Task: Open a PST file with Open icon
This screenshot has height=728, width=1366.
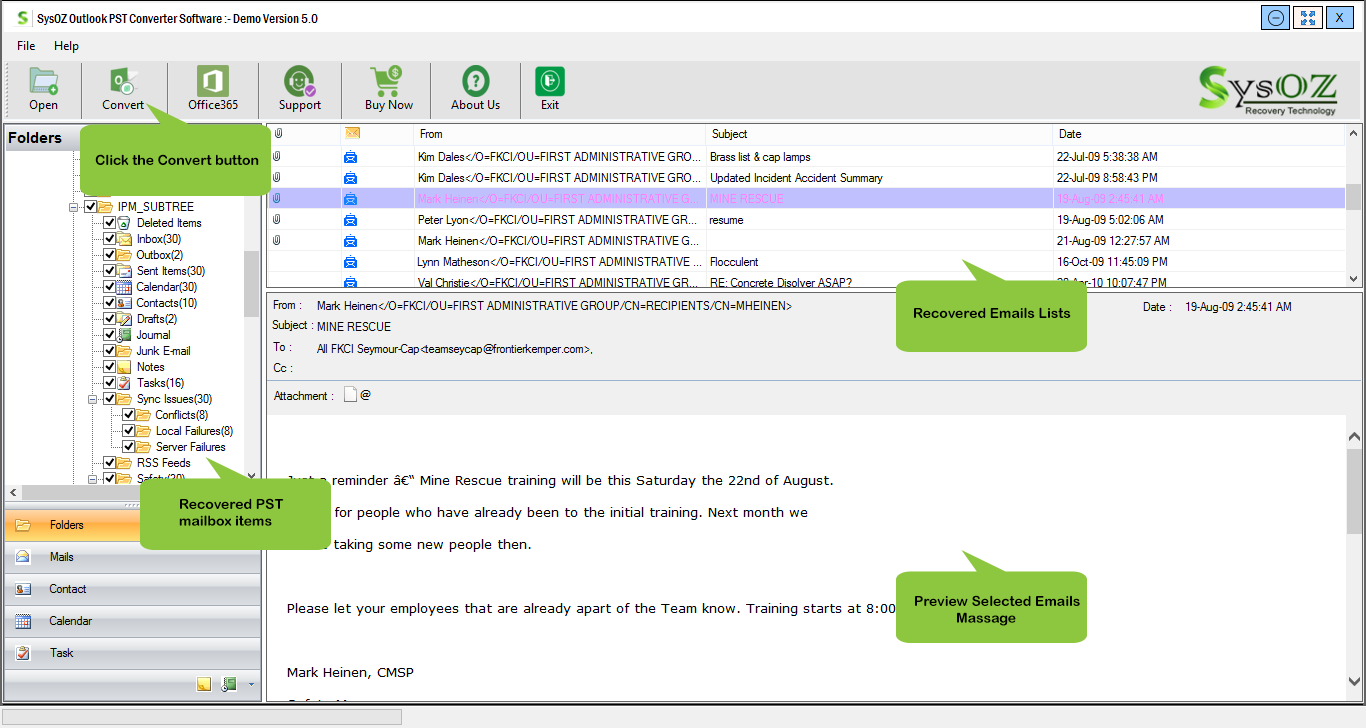Action: point(43,89)
